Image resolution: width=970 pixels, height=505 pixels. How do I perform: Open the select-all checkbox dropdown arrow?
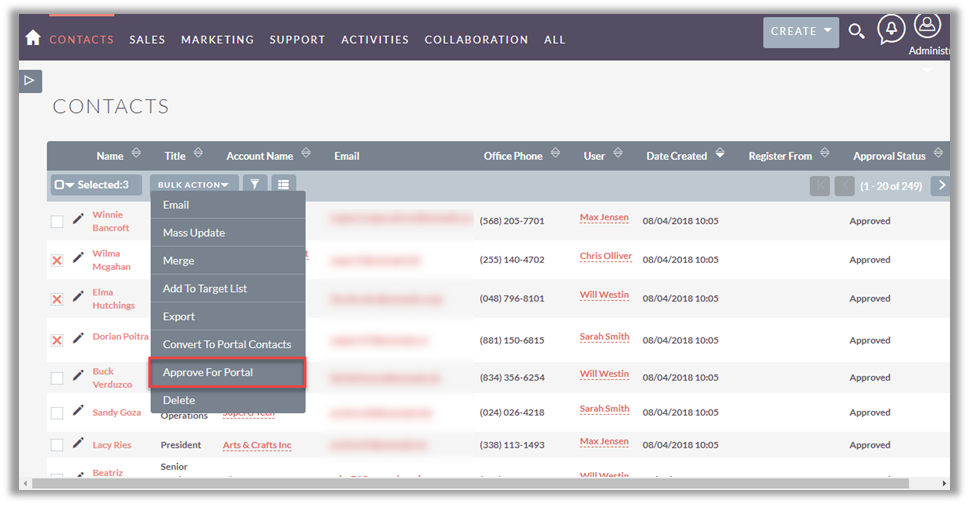tap(70, 185)
